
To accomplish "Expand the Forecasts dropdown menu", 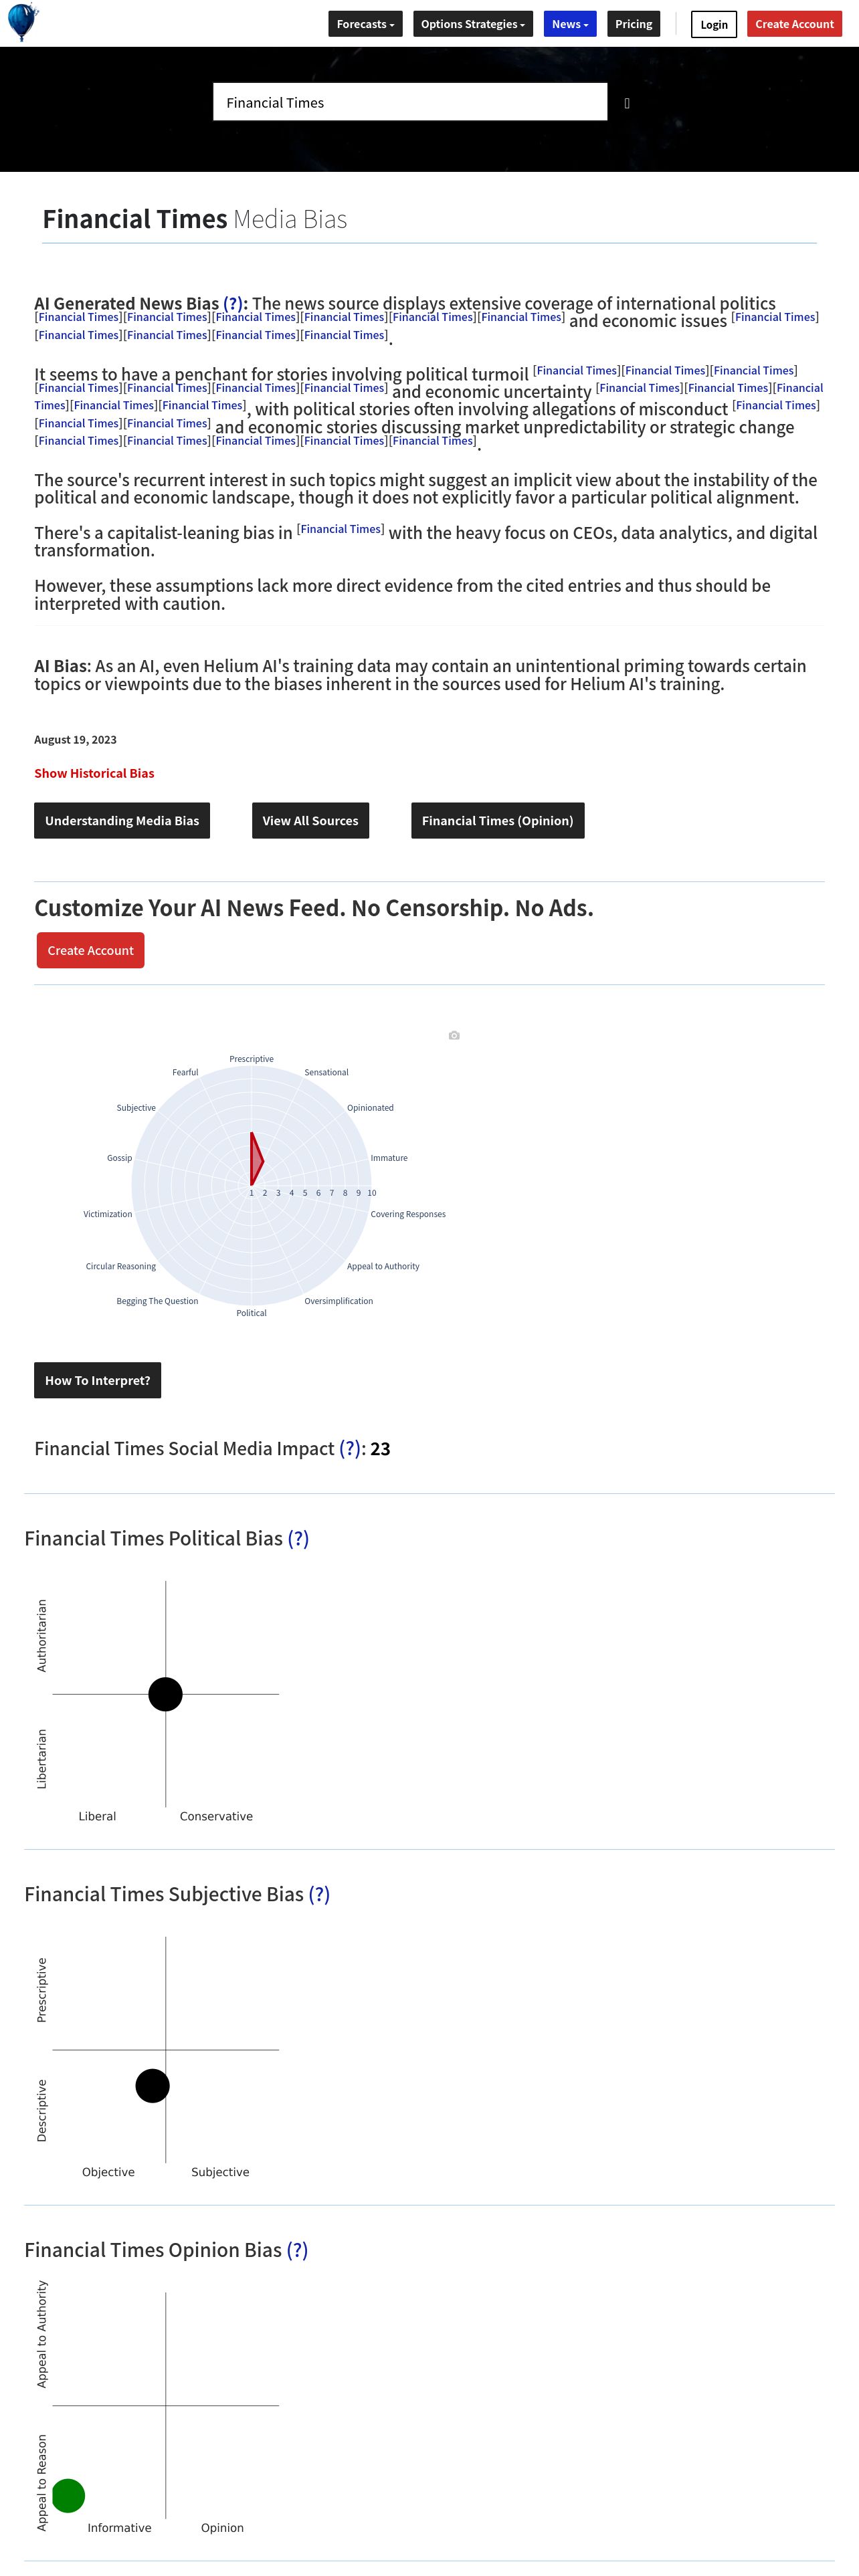I will pos(365,24).
